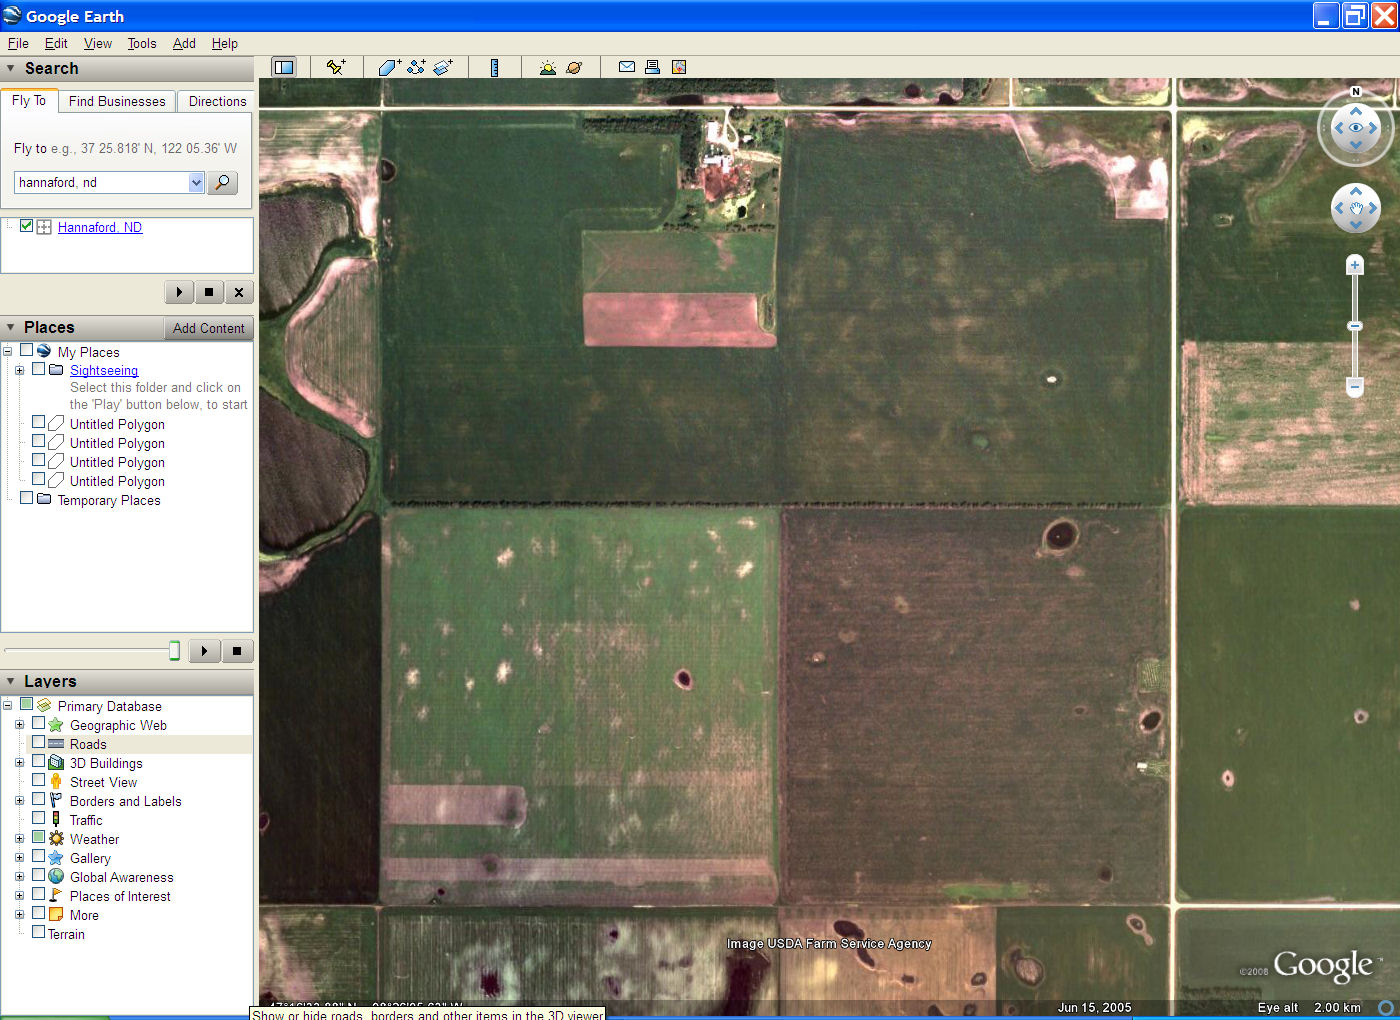Email the current view
The image size is (1400, 1020).
[627, 67]
